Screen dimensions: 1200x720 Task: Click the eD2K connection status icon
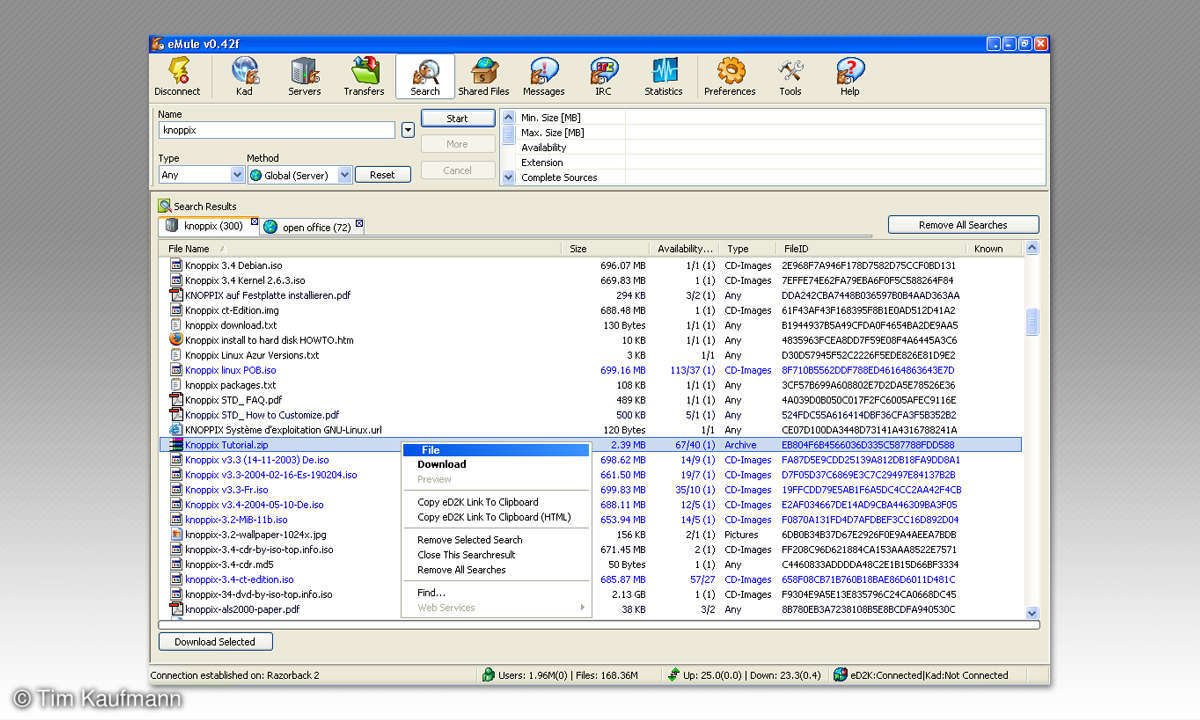point(840,675)
